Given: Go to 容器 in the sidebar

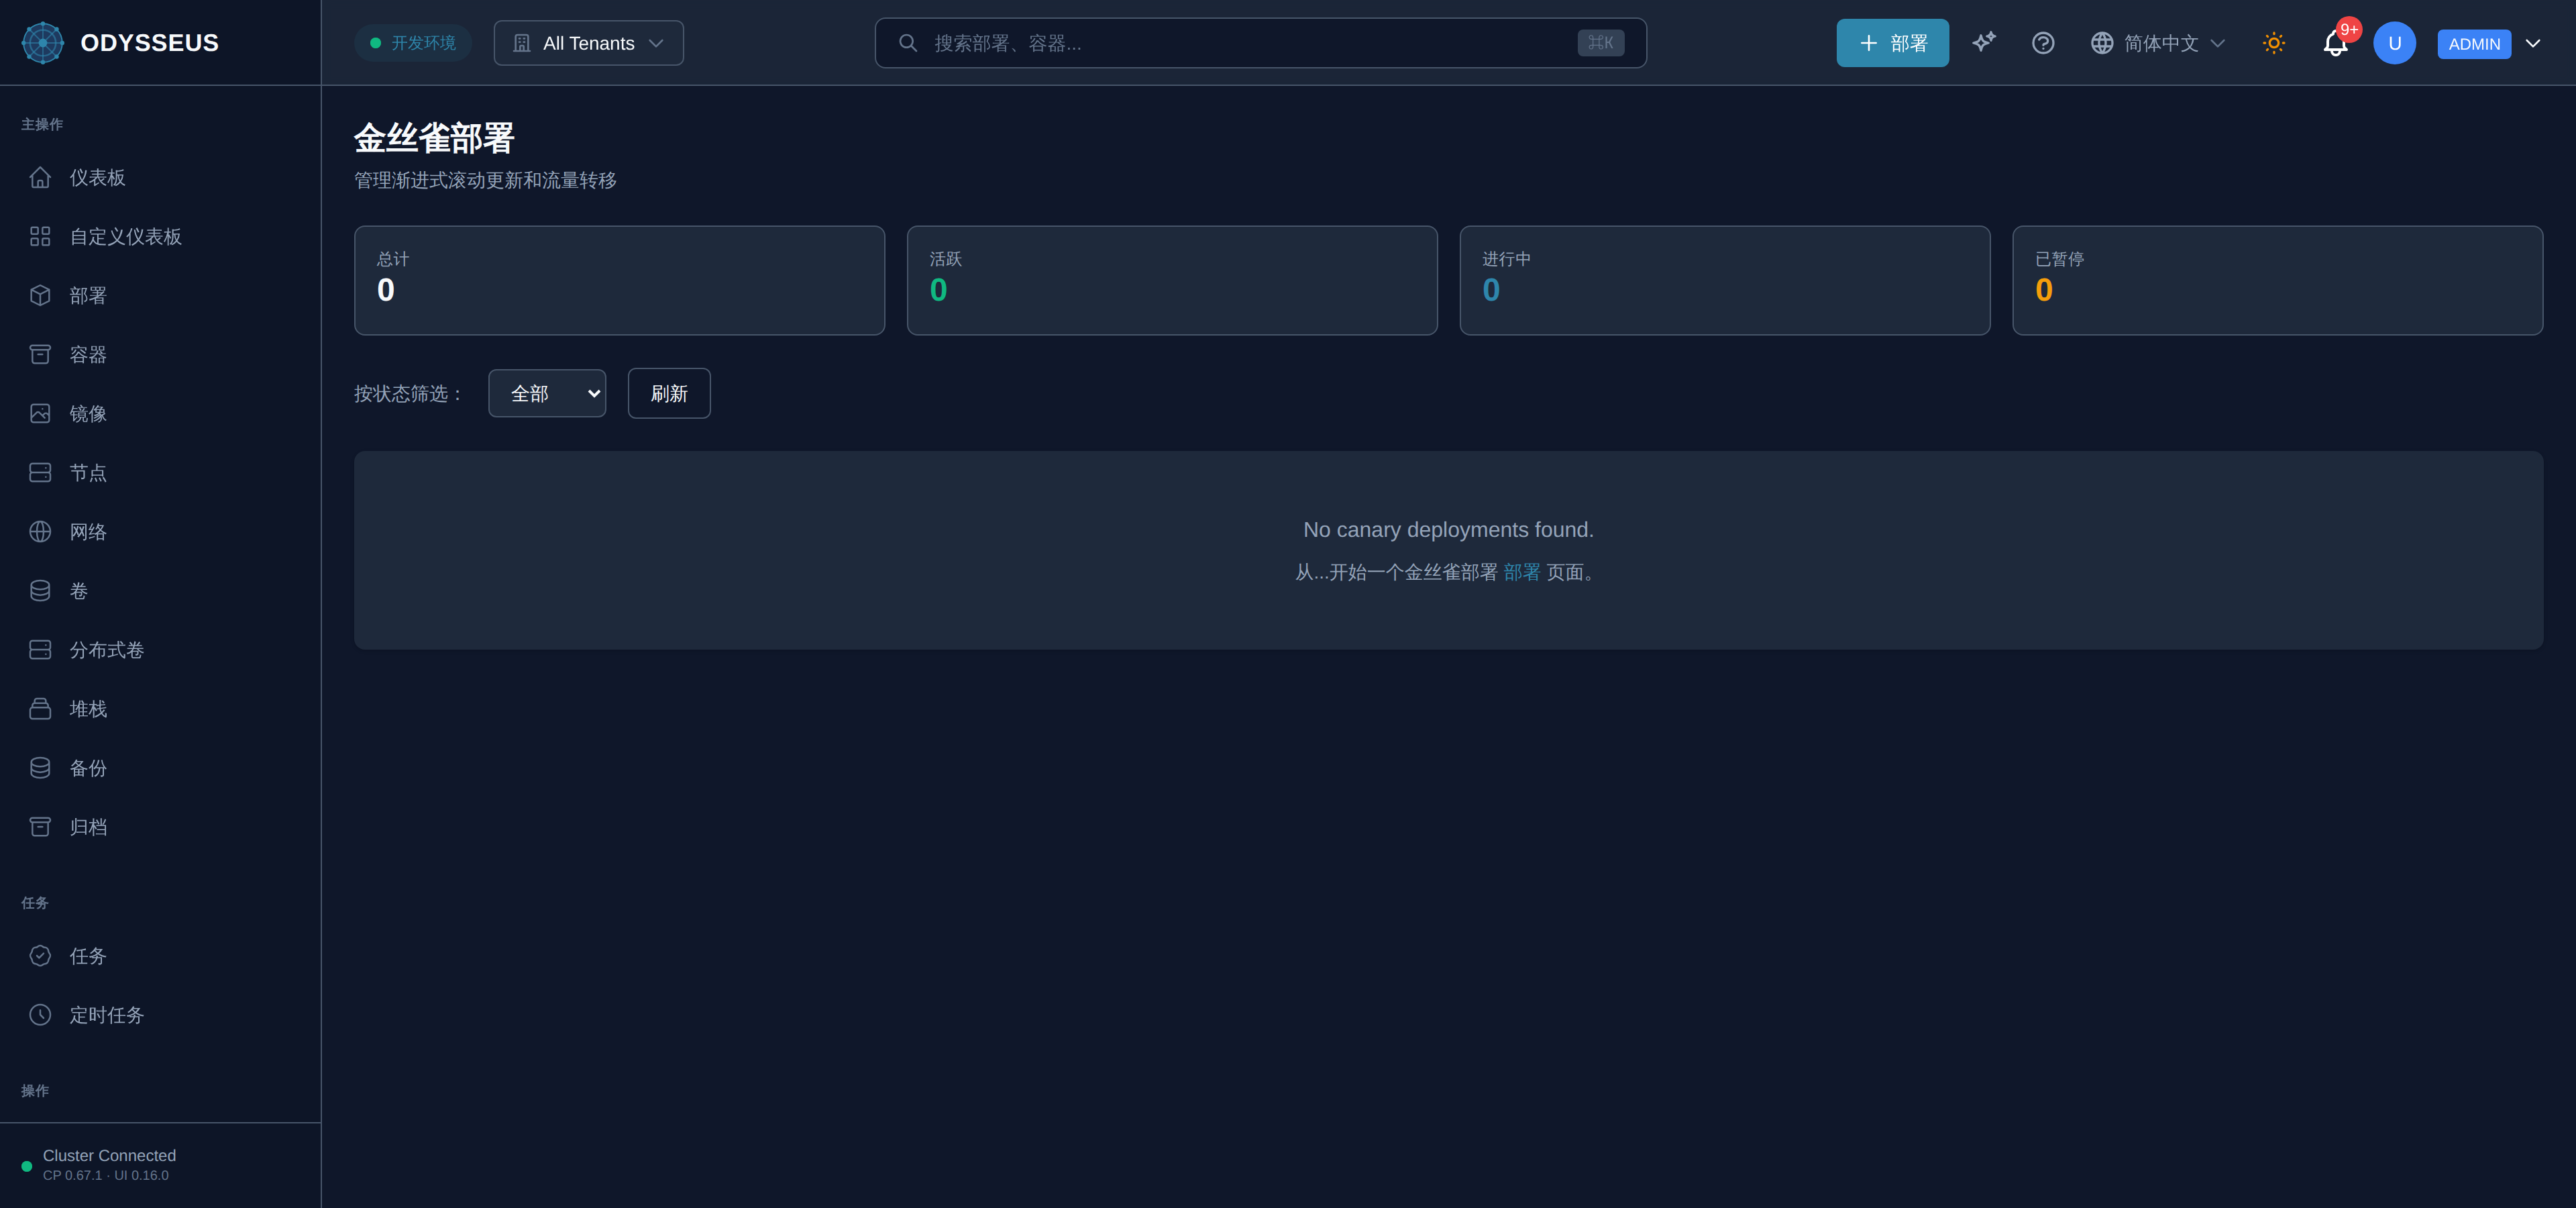Looking at the screenshot, I should click(160, 354).
